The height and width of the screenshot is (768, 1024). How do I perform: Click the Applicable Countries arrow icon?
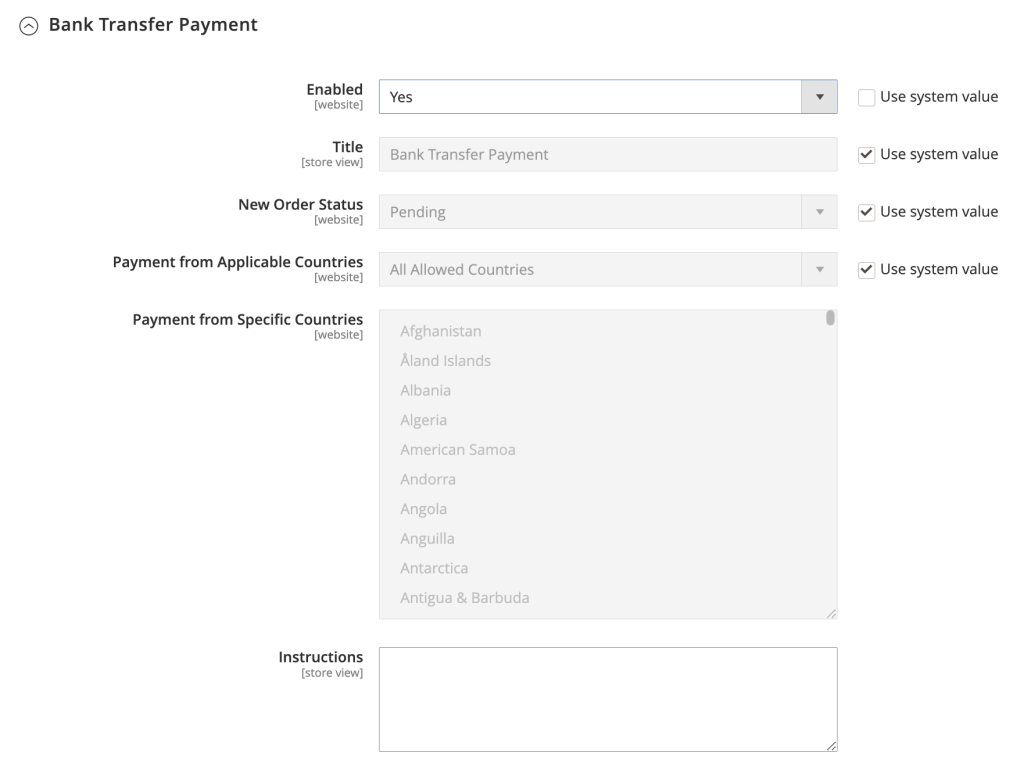[820, 269]
